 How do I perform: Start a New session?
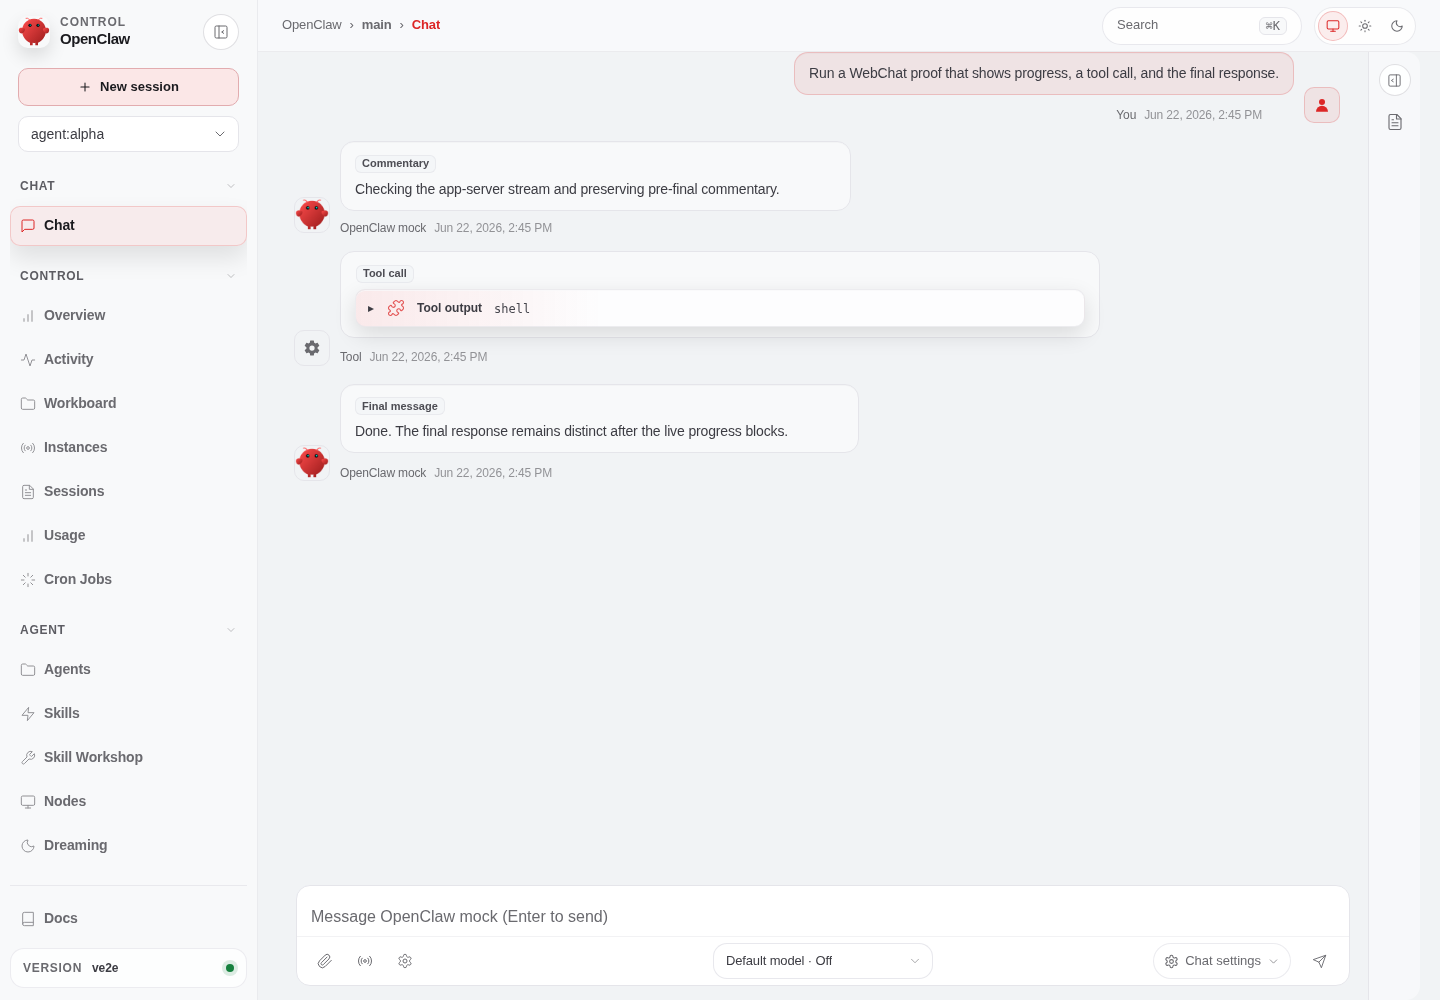[x=128, y=87]
